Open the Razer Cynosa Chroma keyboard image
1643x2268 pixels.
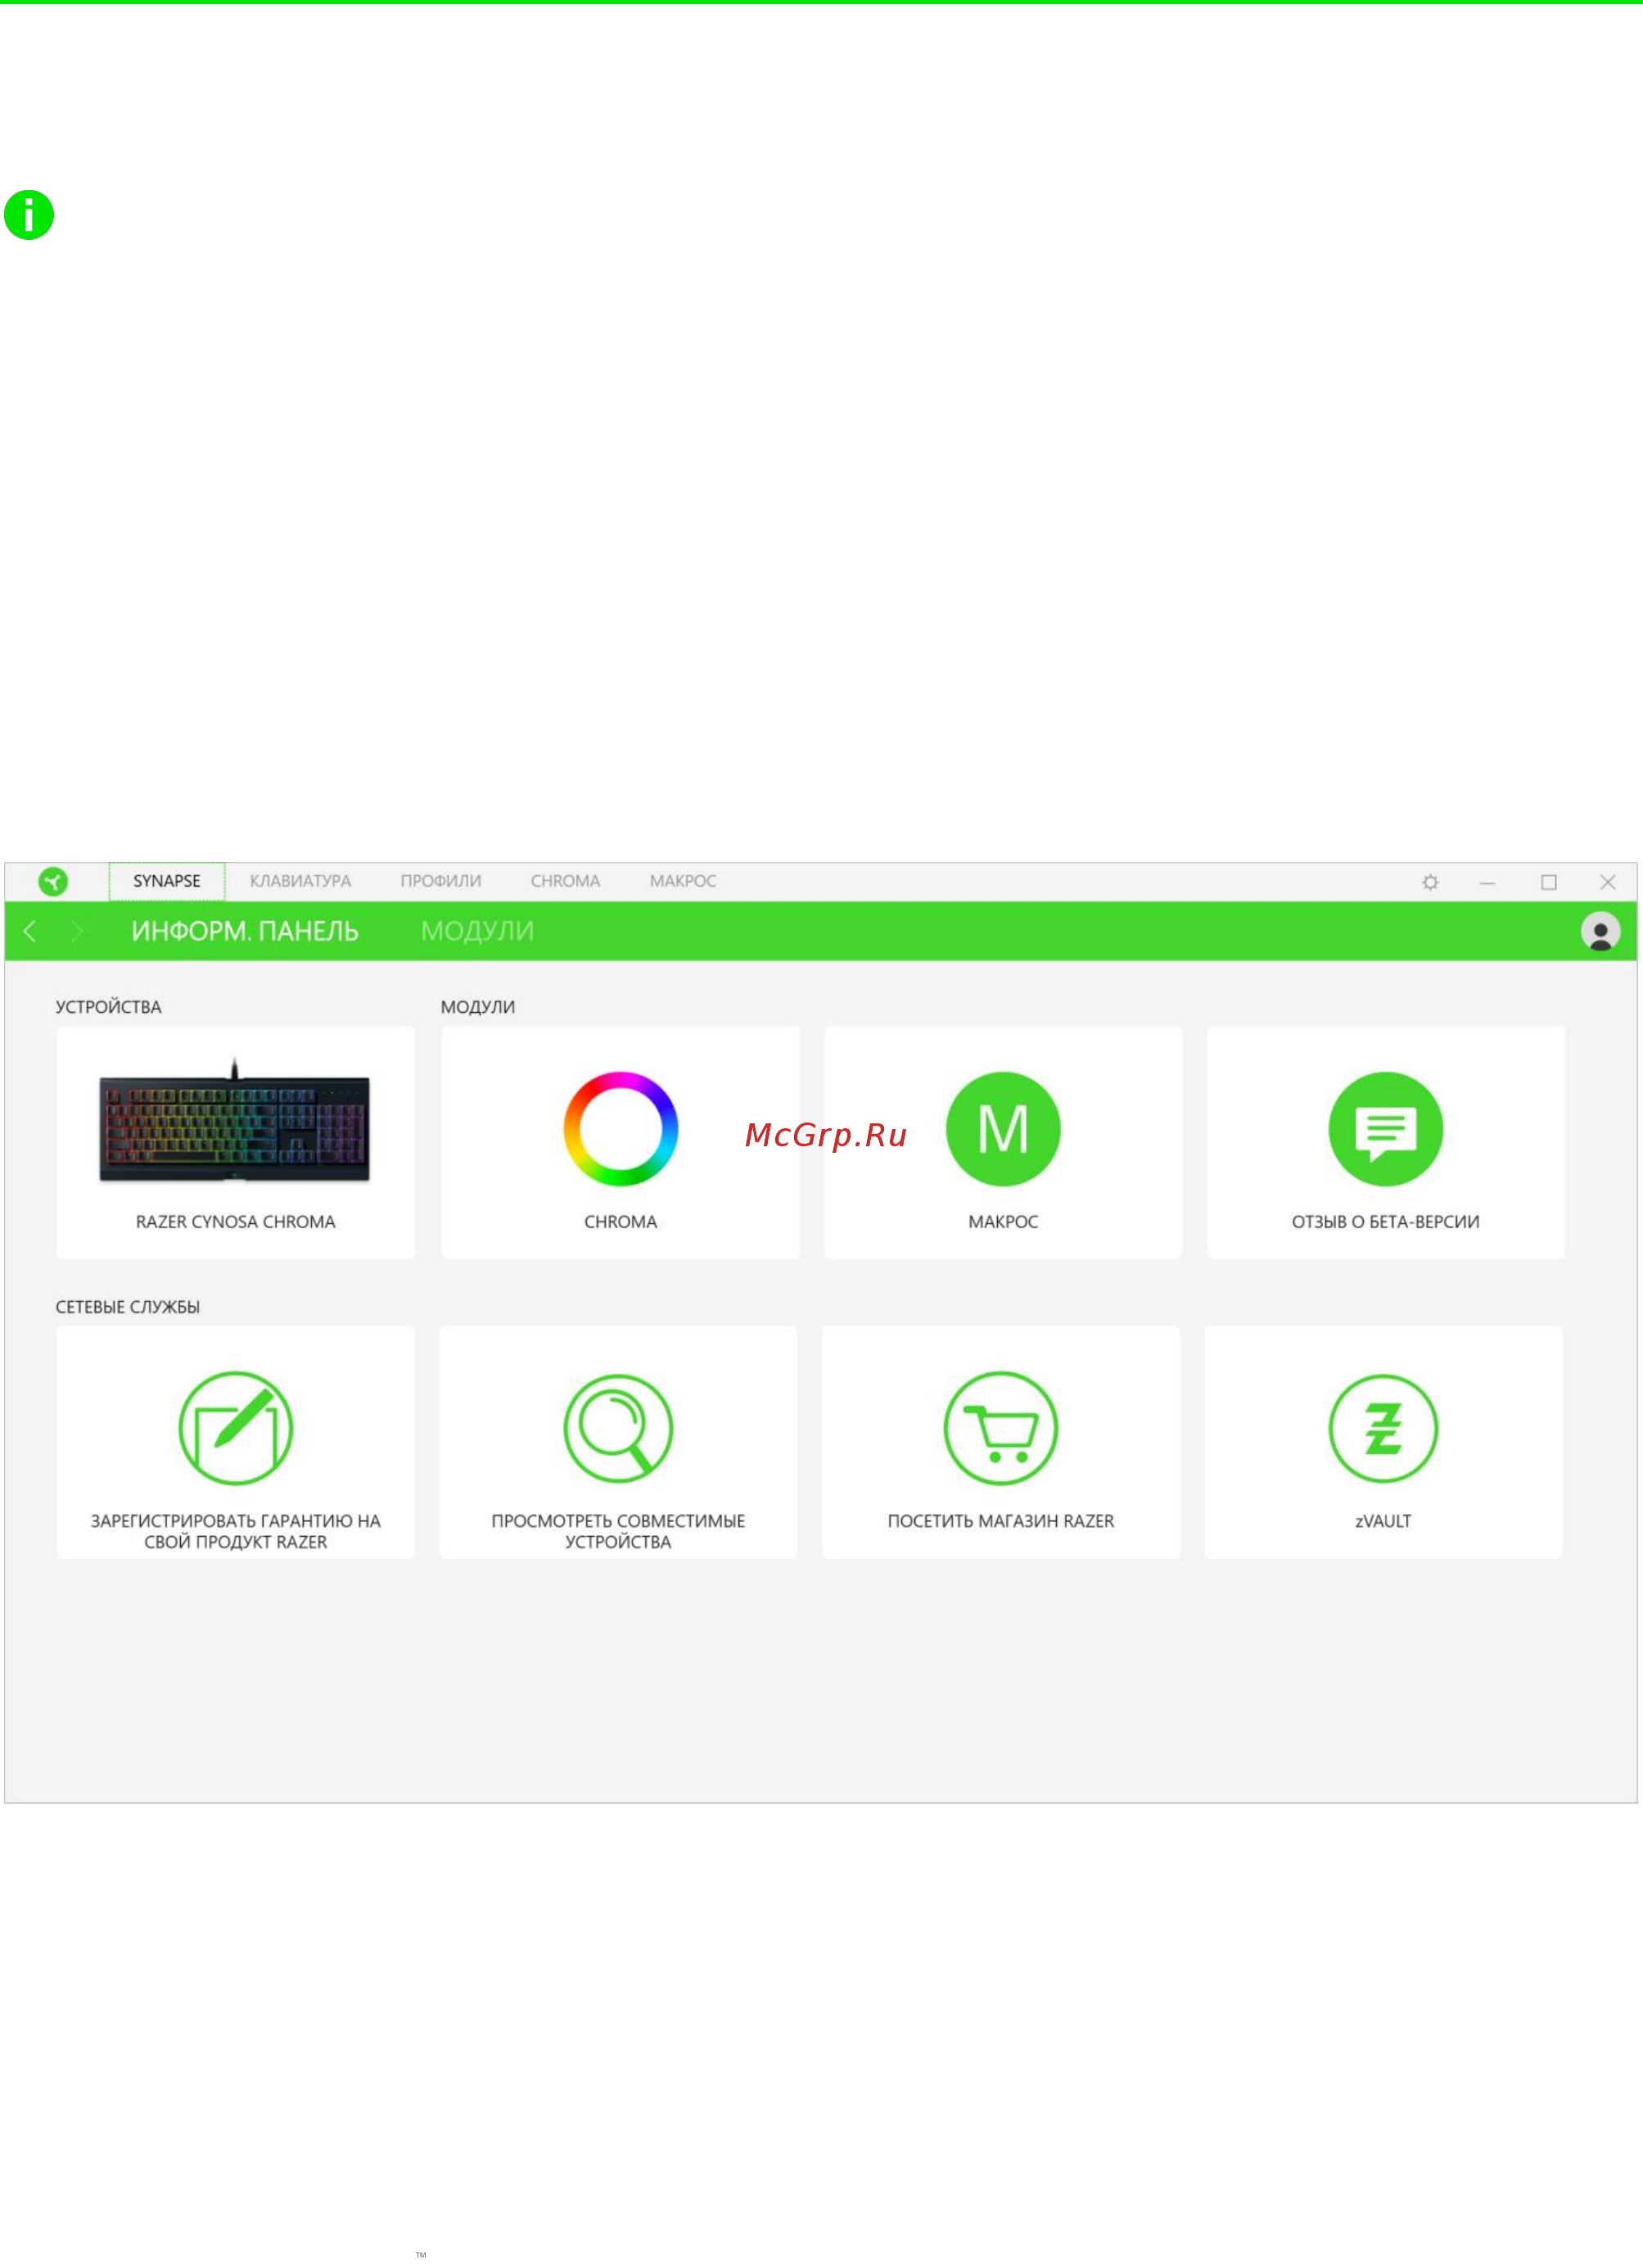(x=235, y=1121)
